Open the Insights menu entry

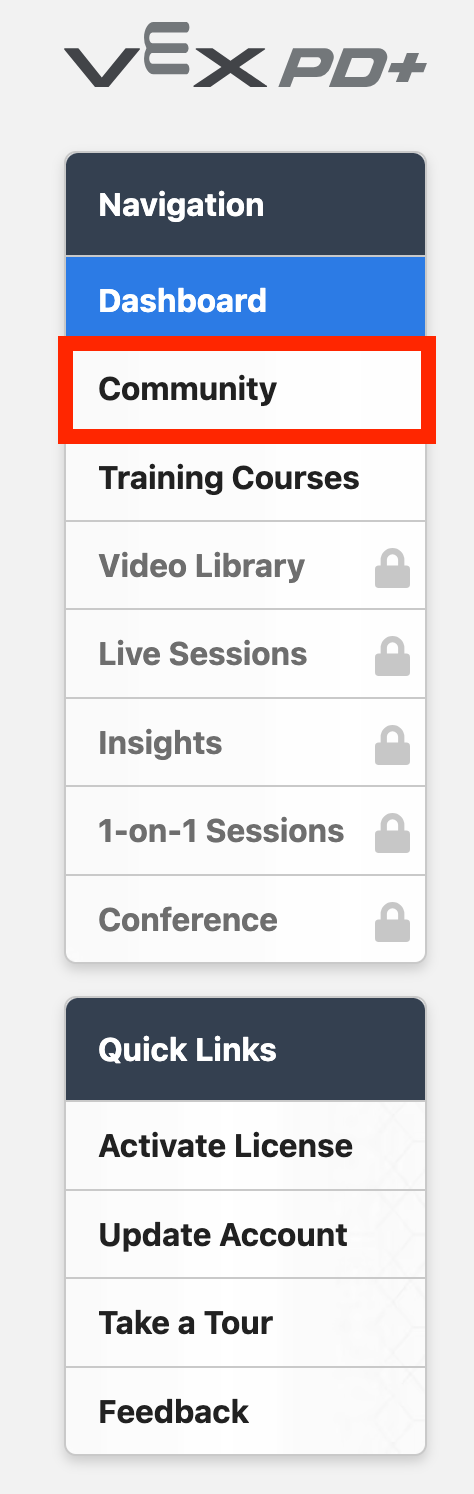click(246, 743)
